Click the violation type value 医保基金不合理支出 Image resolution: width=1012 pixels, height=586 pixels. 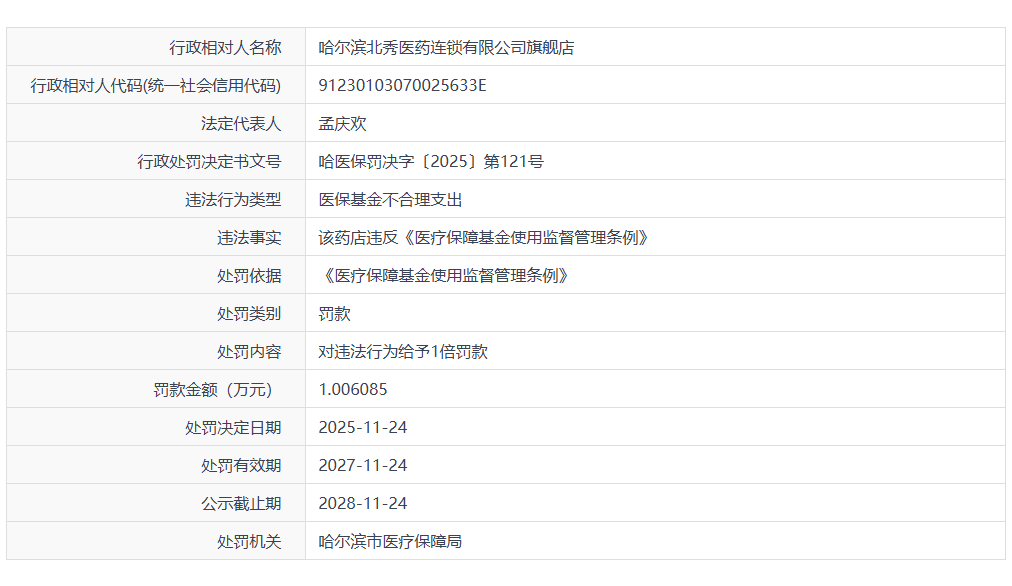tap(390, 199)
